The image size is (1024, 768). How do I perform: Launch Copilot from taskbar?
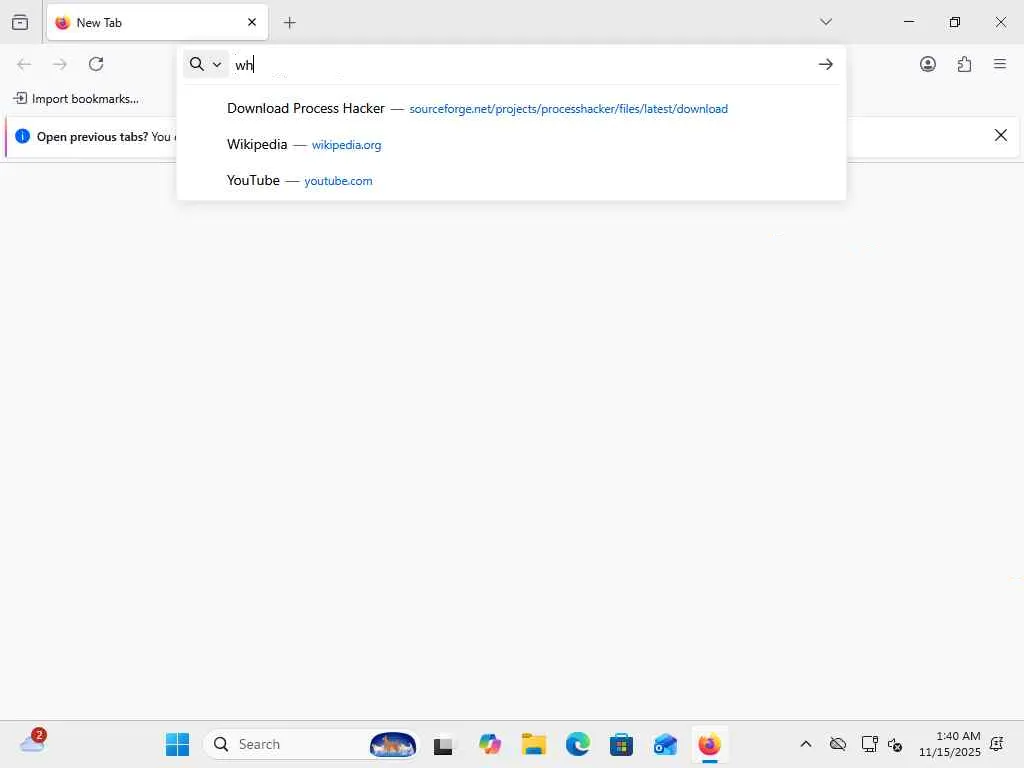click(x=490, y=744)
